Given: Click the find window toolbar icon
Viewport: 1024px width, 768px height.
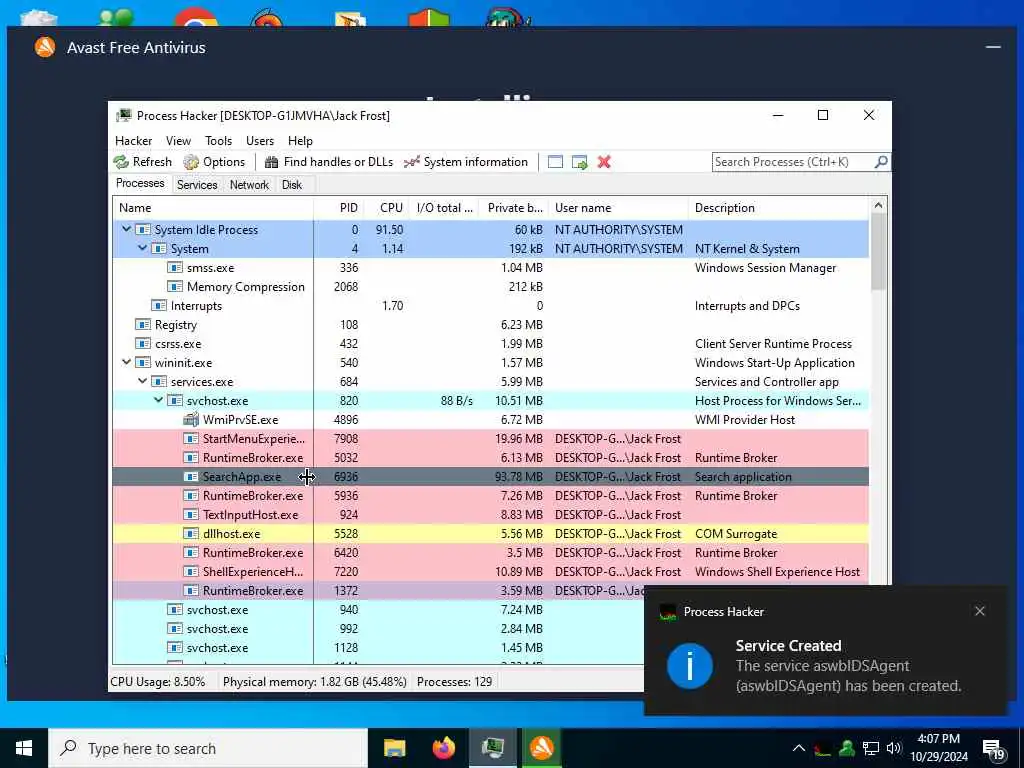Looking at the screenshot, I should pos(555,162).
